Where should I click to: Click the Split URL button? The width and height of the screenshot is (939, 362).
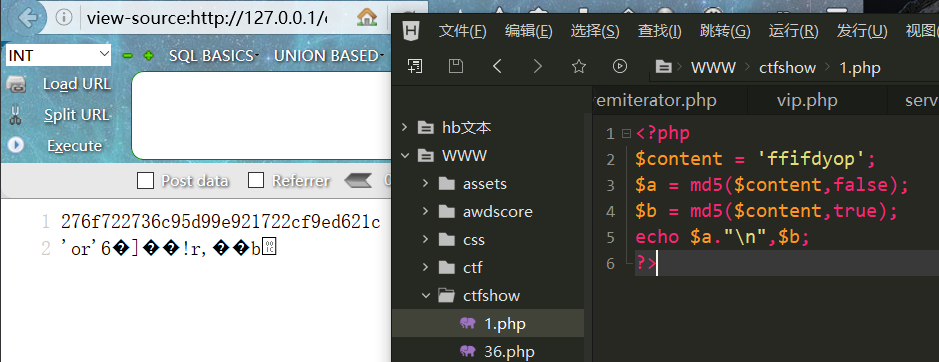click(x=77, y=115)
